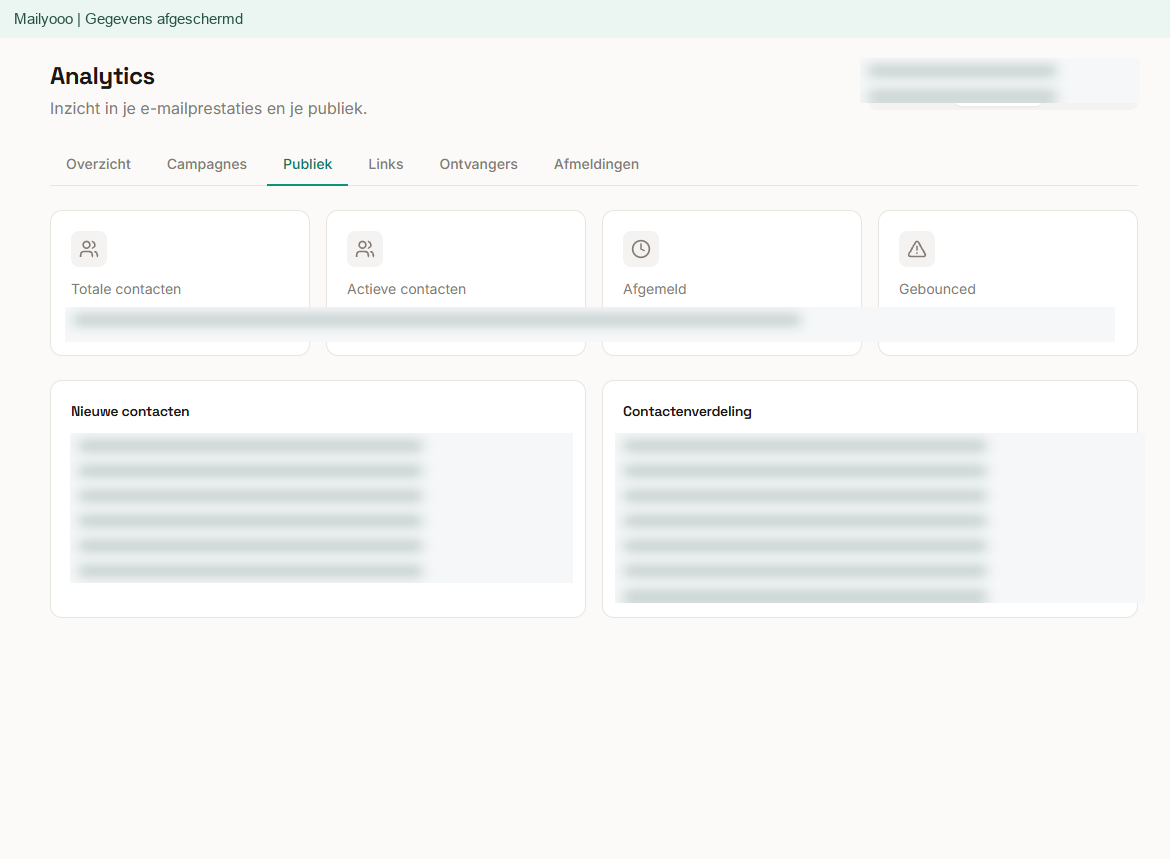Viewport: 1170px width, 859px height.
Task: Click the Nieuwe contacten heading
Action: coord(130,411)
